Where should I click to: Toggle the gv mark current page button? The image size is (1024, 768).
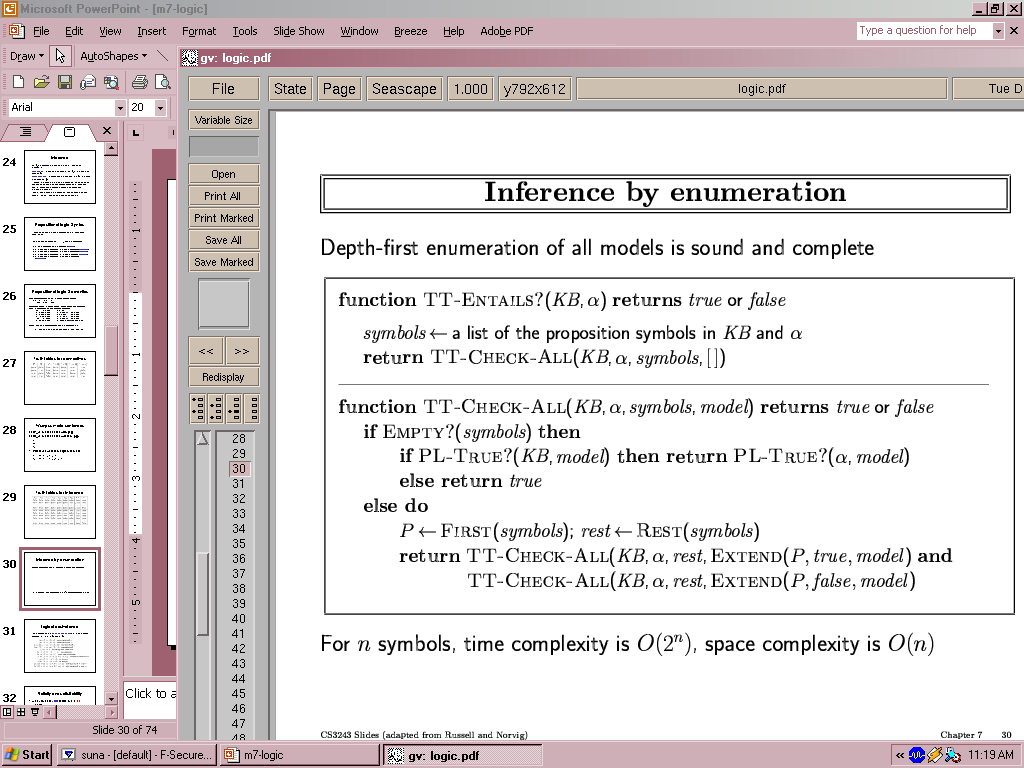pyautogui.click(x=235, y=408)
